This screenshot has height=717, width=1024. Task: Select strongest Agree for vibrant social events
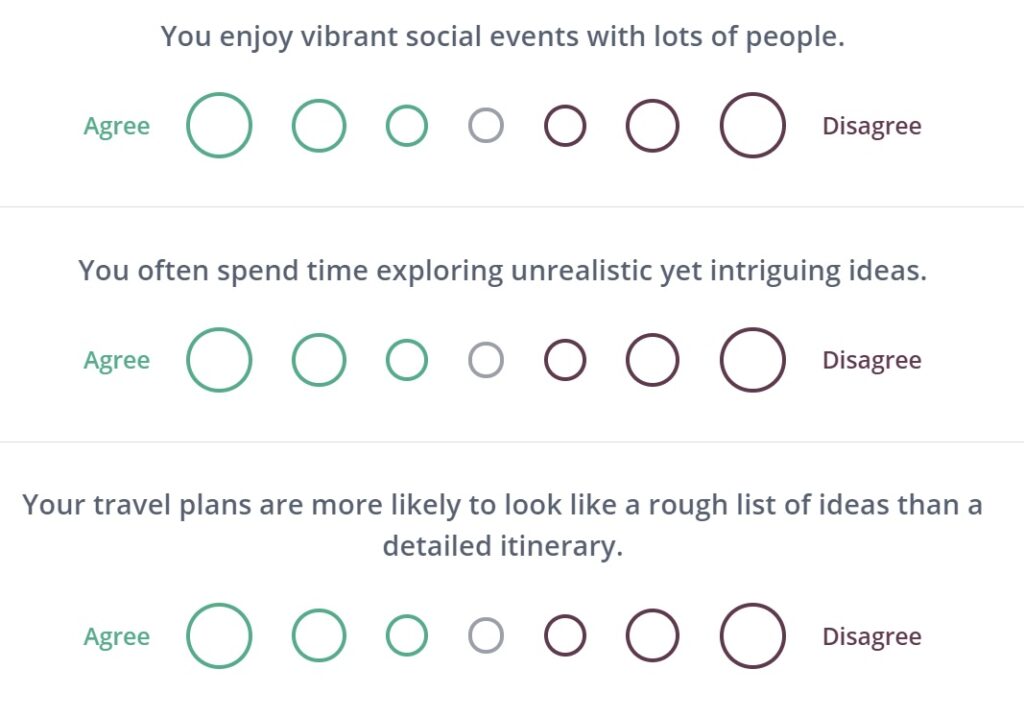(x=219, y=125)
